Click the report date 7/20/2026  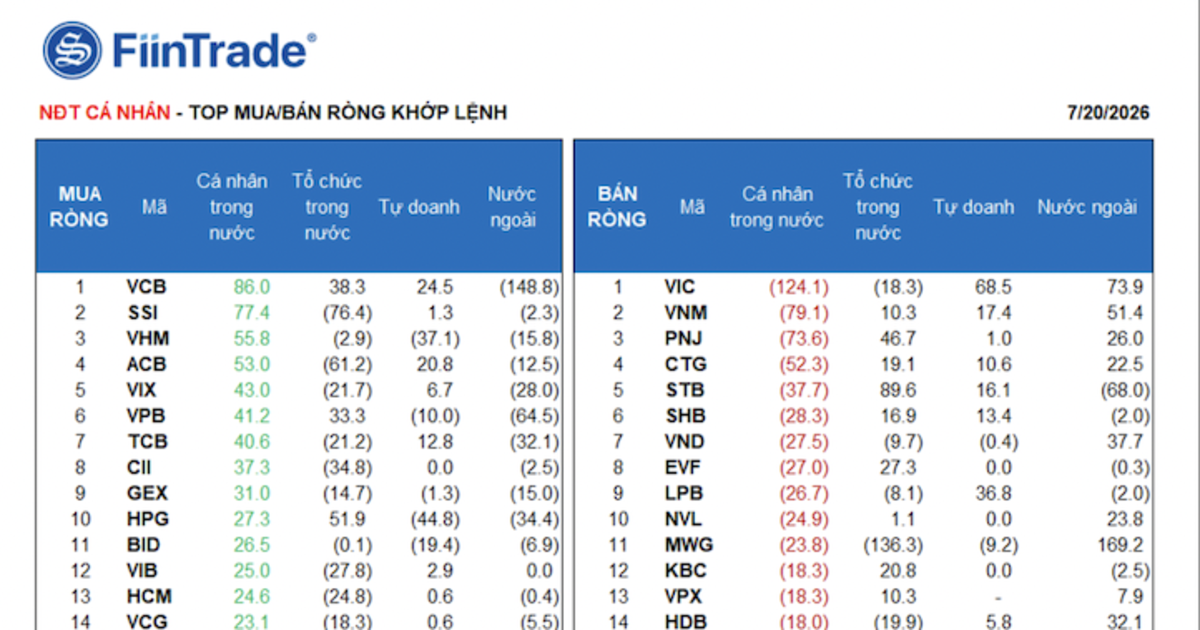[1108, 113]
